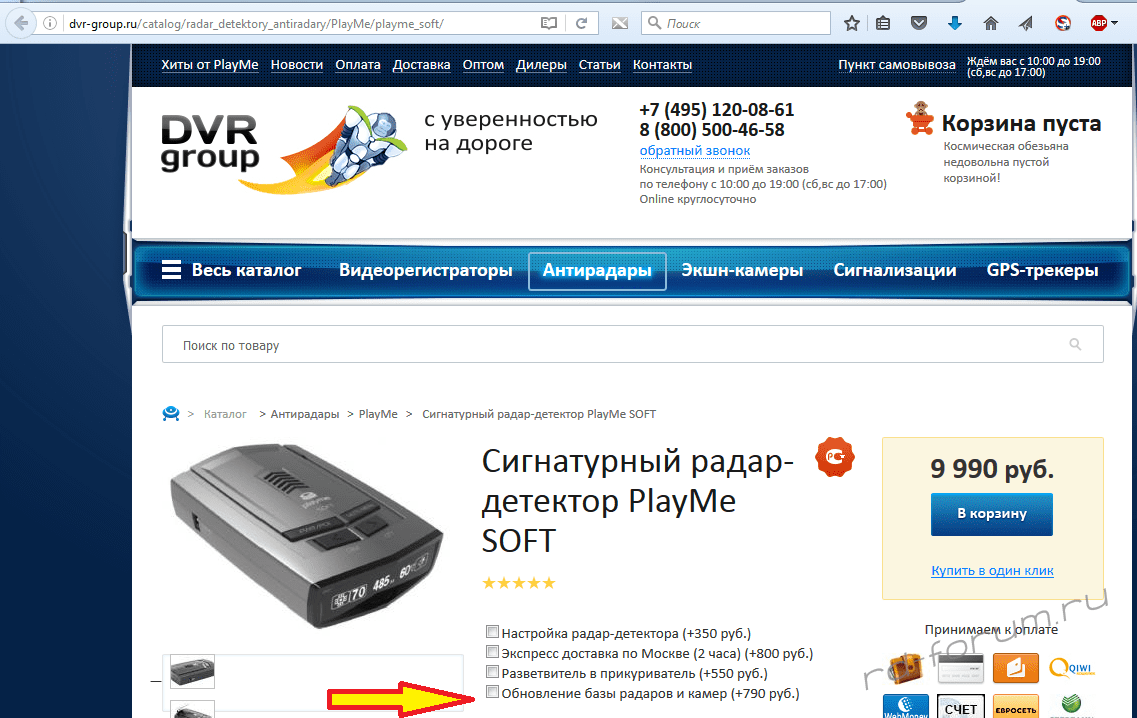Screen dimensions: 1137x718
Task: Click the browser back arrow button
Action: point(20,22)
